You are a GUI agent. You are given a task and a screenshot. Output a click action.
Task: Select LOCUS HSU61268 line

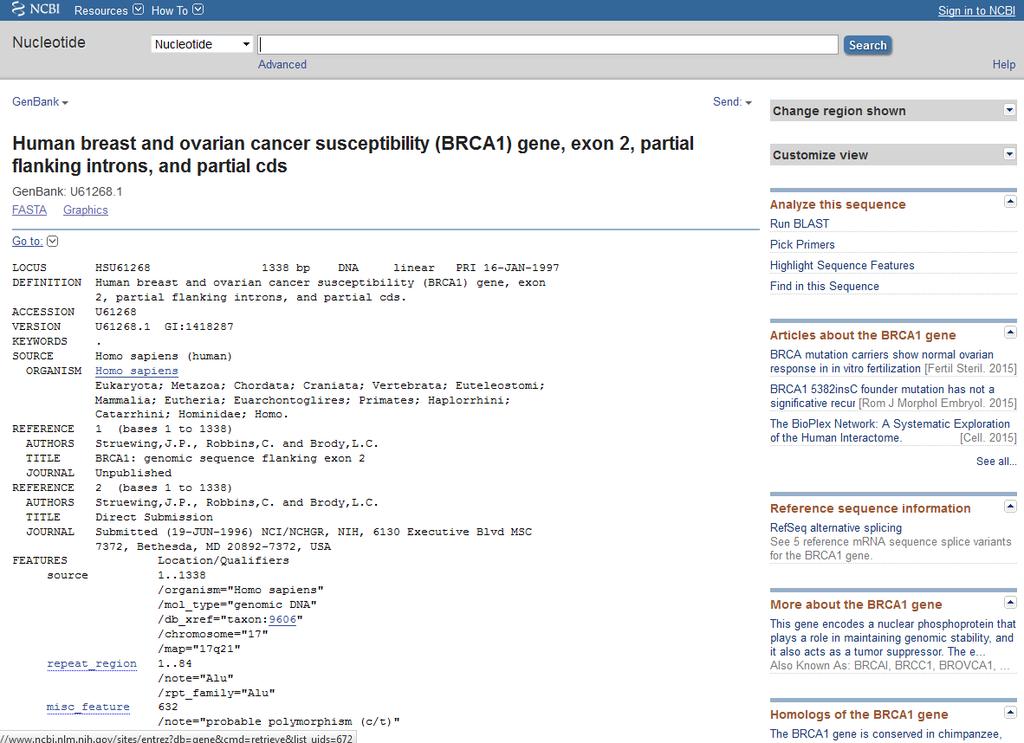tap(285, 268)
